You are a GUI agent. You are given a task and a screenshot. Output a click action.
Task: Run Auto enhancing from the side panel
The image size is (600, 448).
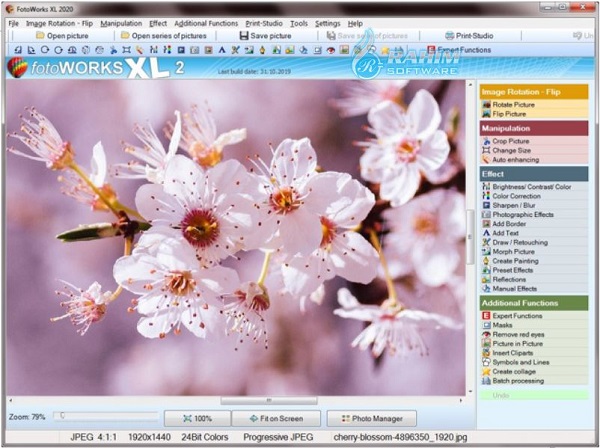[x=534, y=160]
